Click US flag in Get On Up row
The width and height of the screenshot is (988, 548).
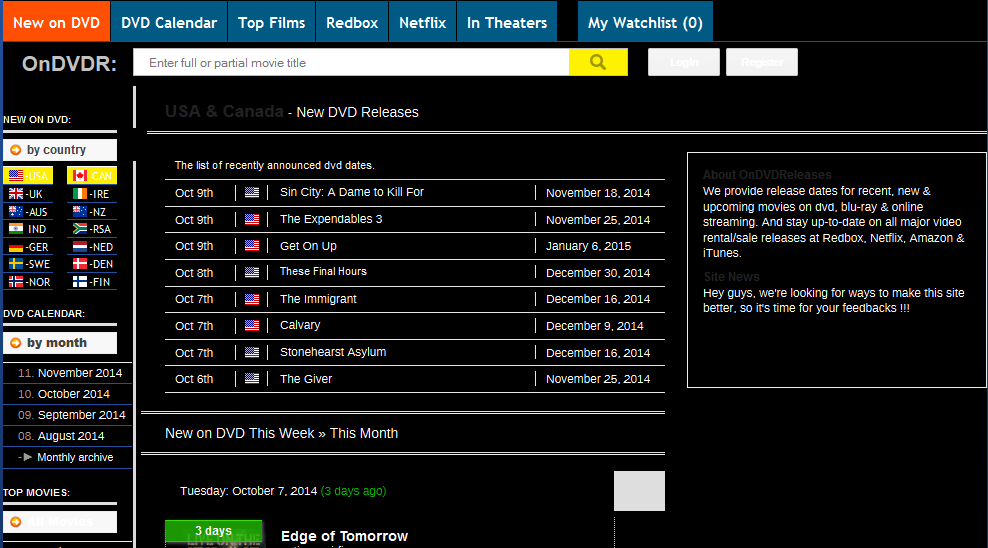pos(252,246)
